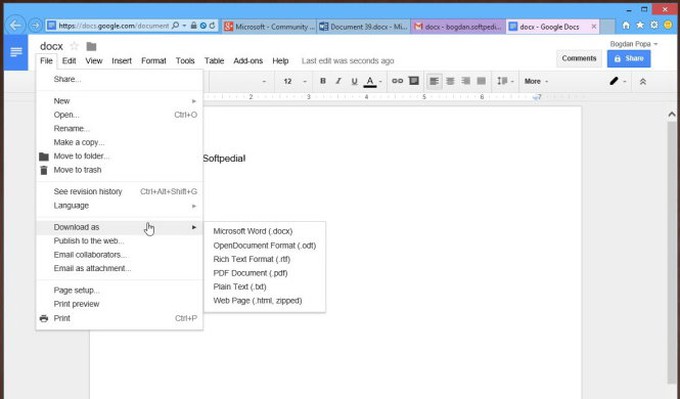The image size is (680, 399).
Task: Choose Email collaborators...
Action: tap(119, 255)
